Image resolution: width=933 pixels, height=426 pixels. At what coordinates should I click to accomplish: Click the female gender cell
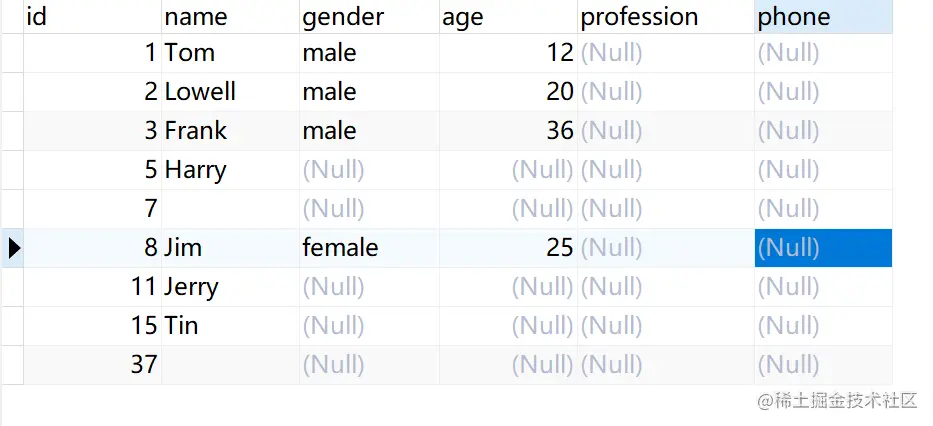(x=368, y=248)
